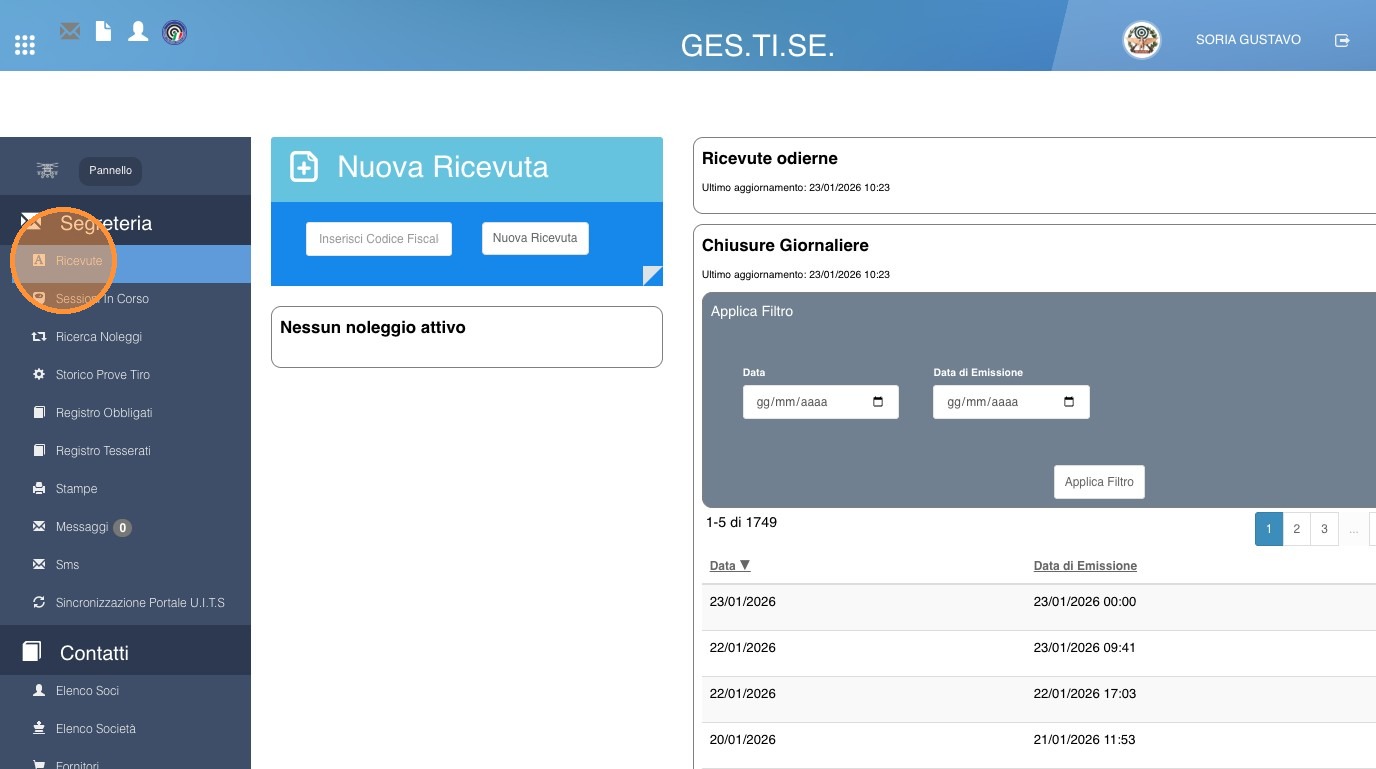This screenshot has height=769, width=1376.
Task: Click the person icon in the top bar
Action: pos(138,31)
